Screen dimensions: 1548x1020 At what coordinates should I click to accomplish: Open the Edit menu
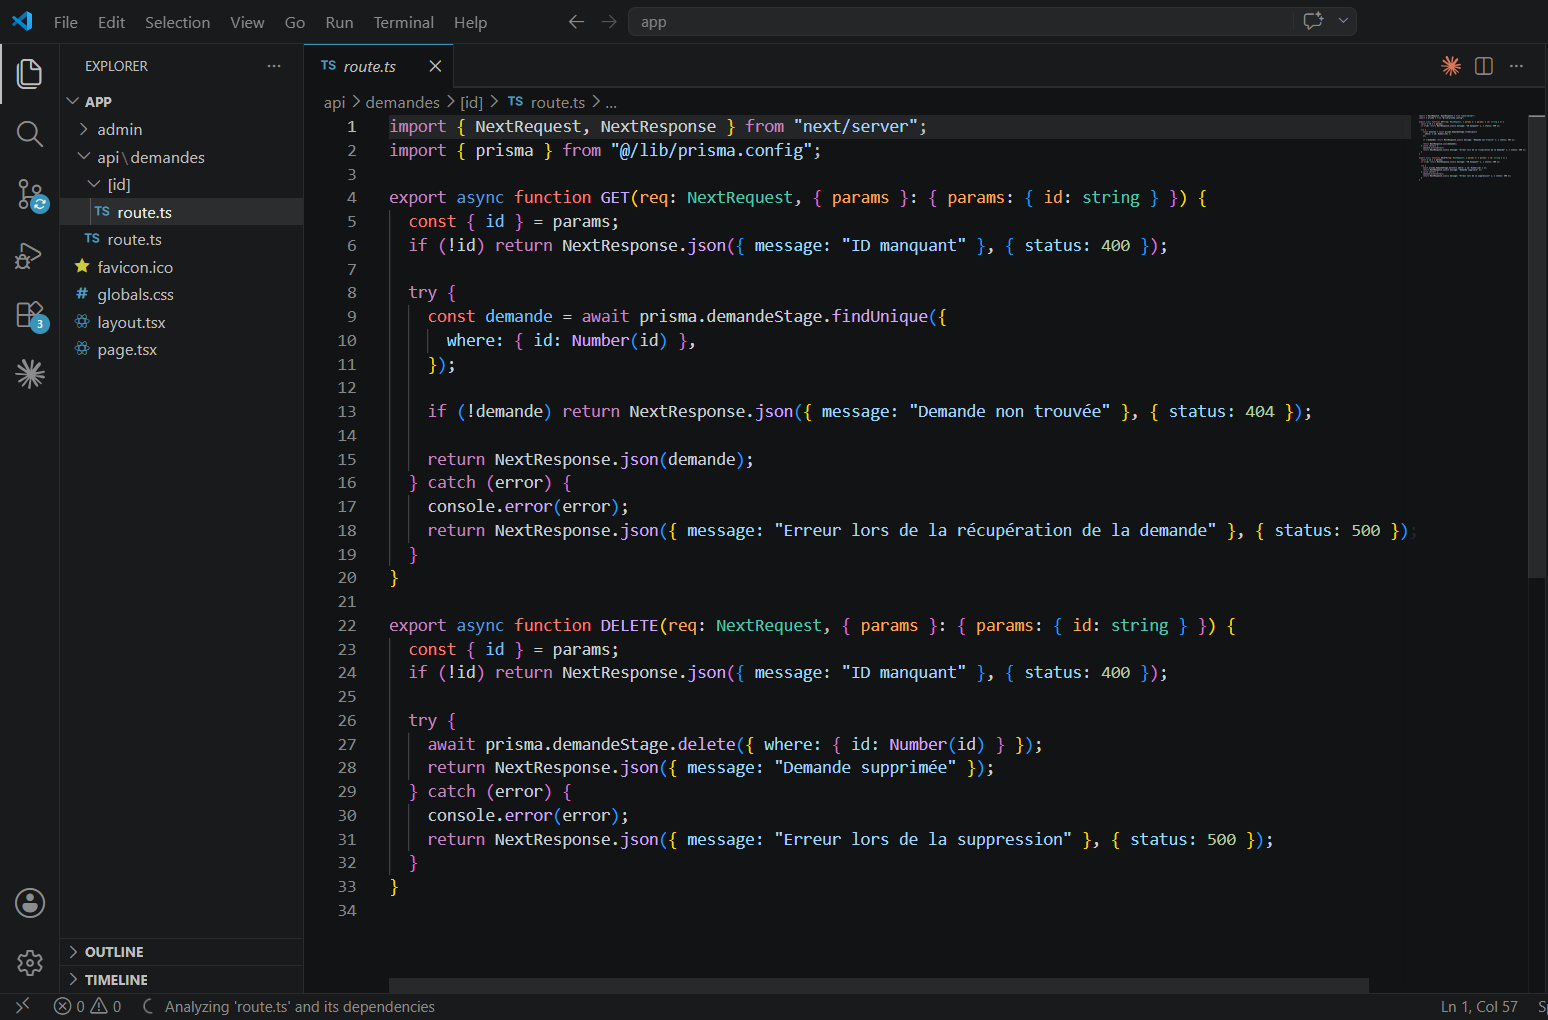(112, 22)
